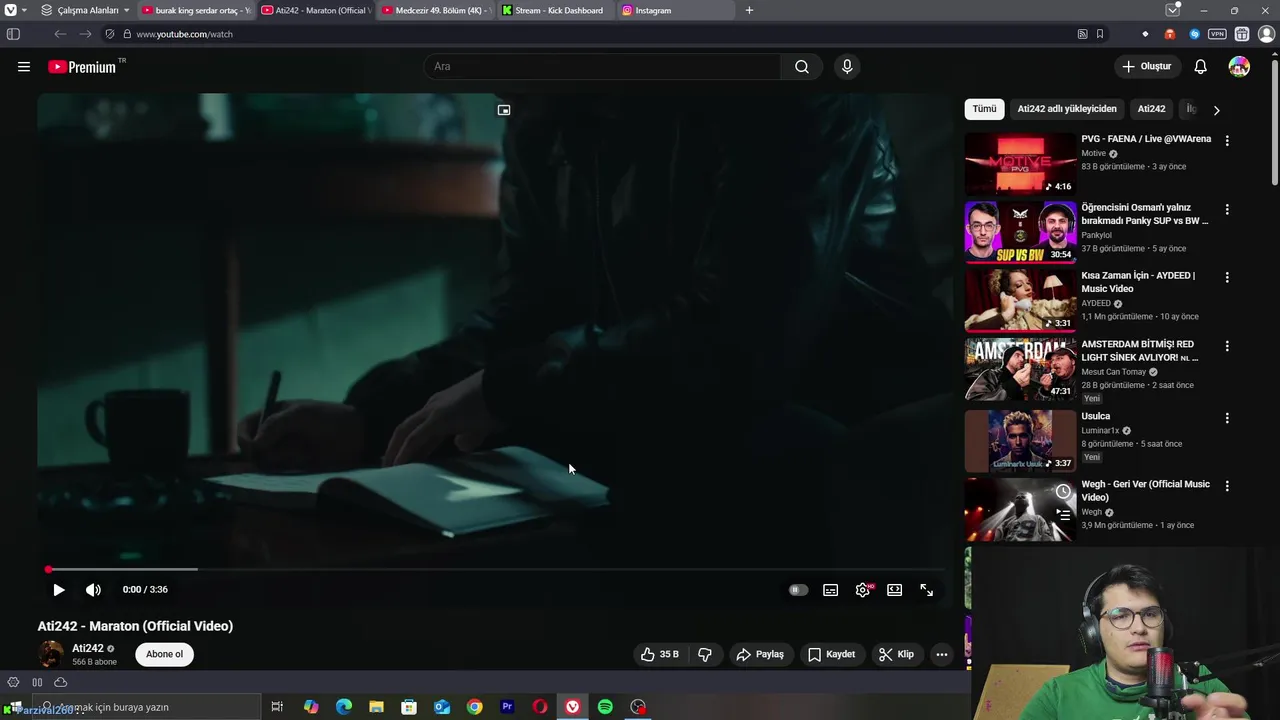
Task: Open the Mesut Can Tomay channel name
Action: 1114,372
